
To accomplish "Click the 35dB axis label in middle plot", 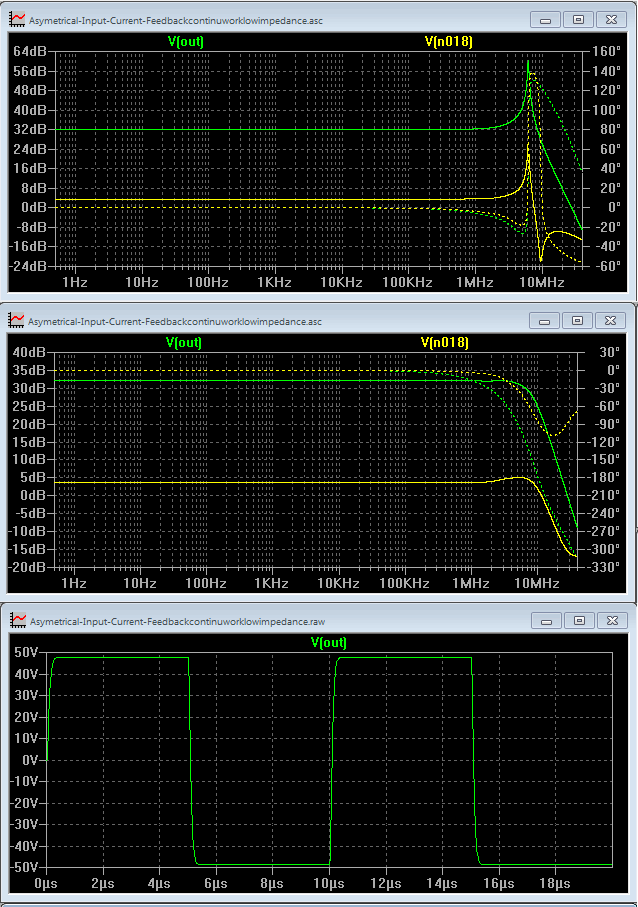I will (x=29, y=370).
